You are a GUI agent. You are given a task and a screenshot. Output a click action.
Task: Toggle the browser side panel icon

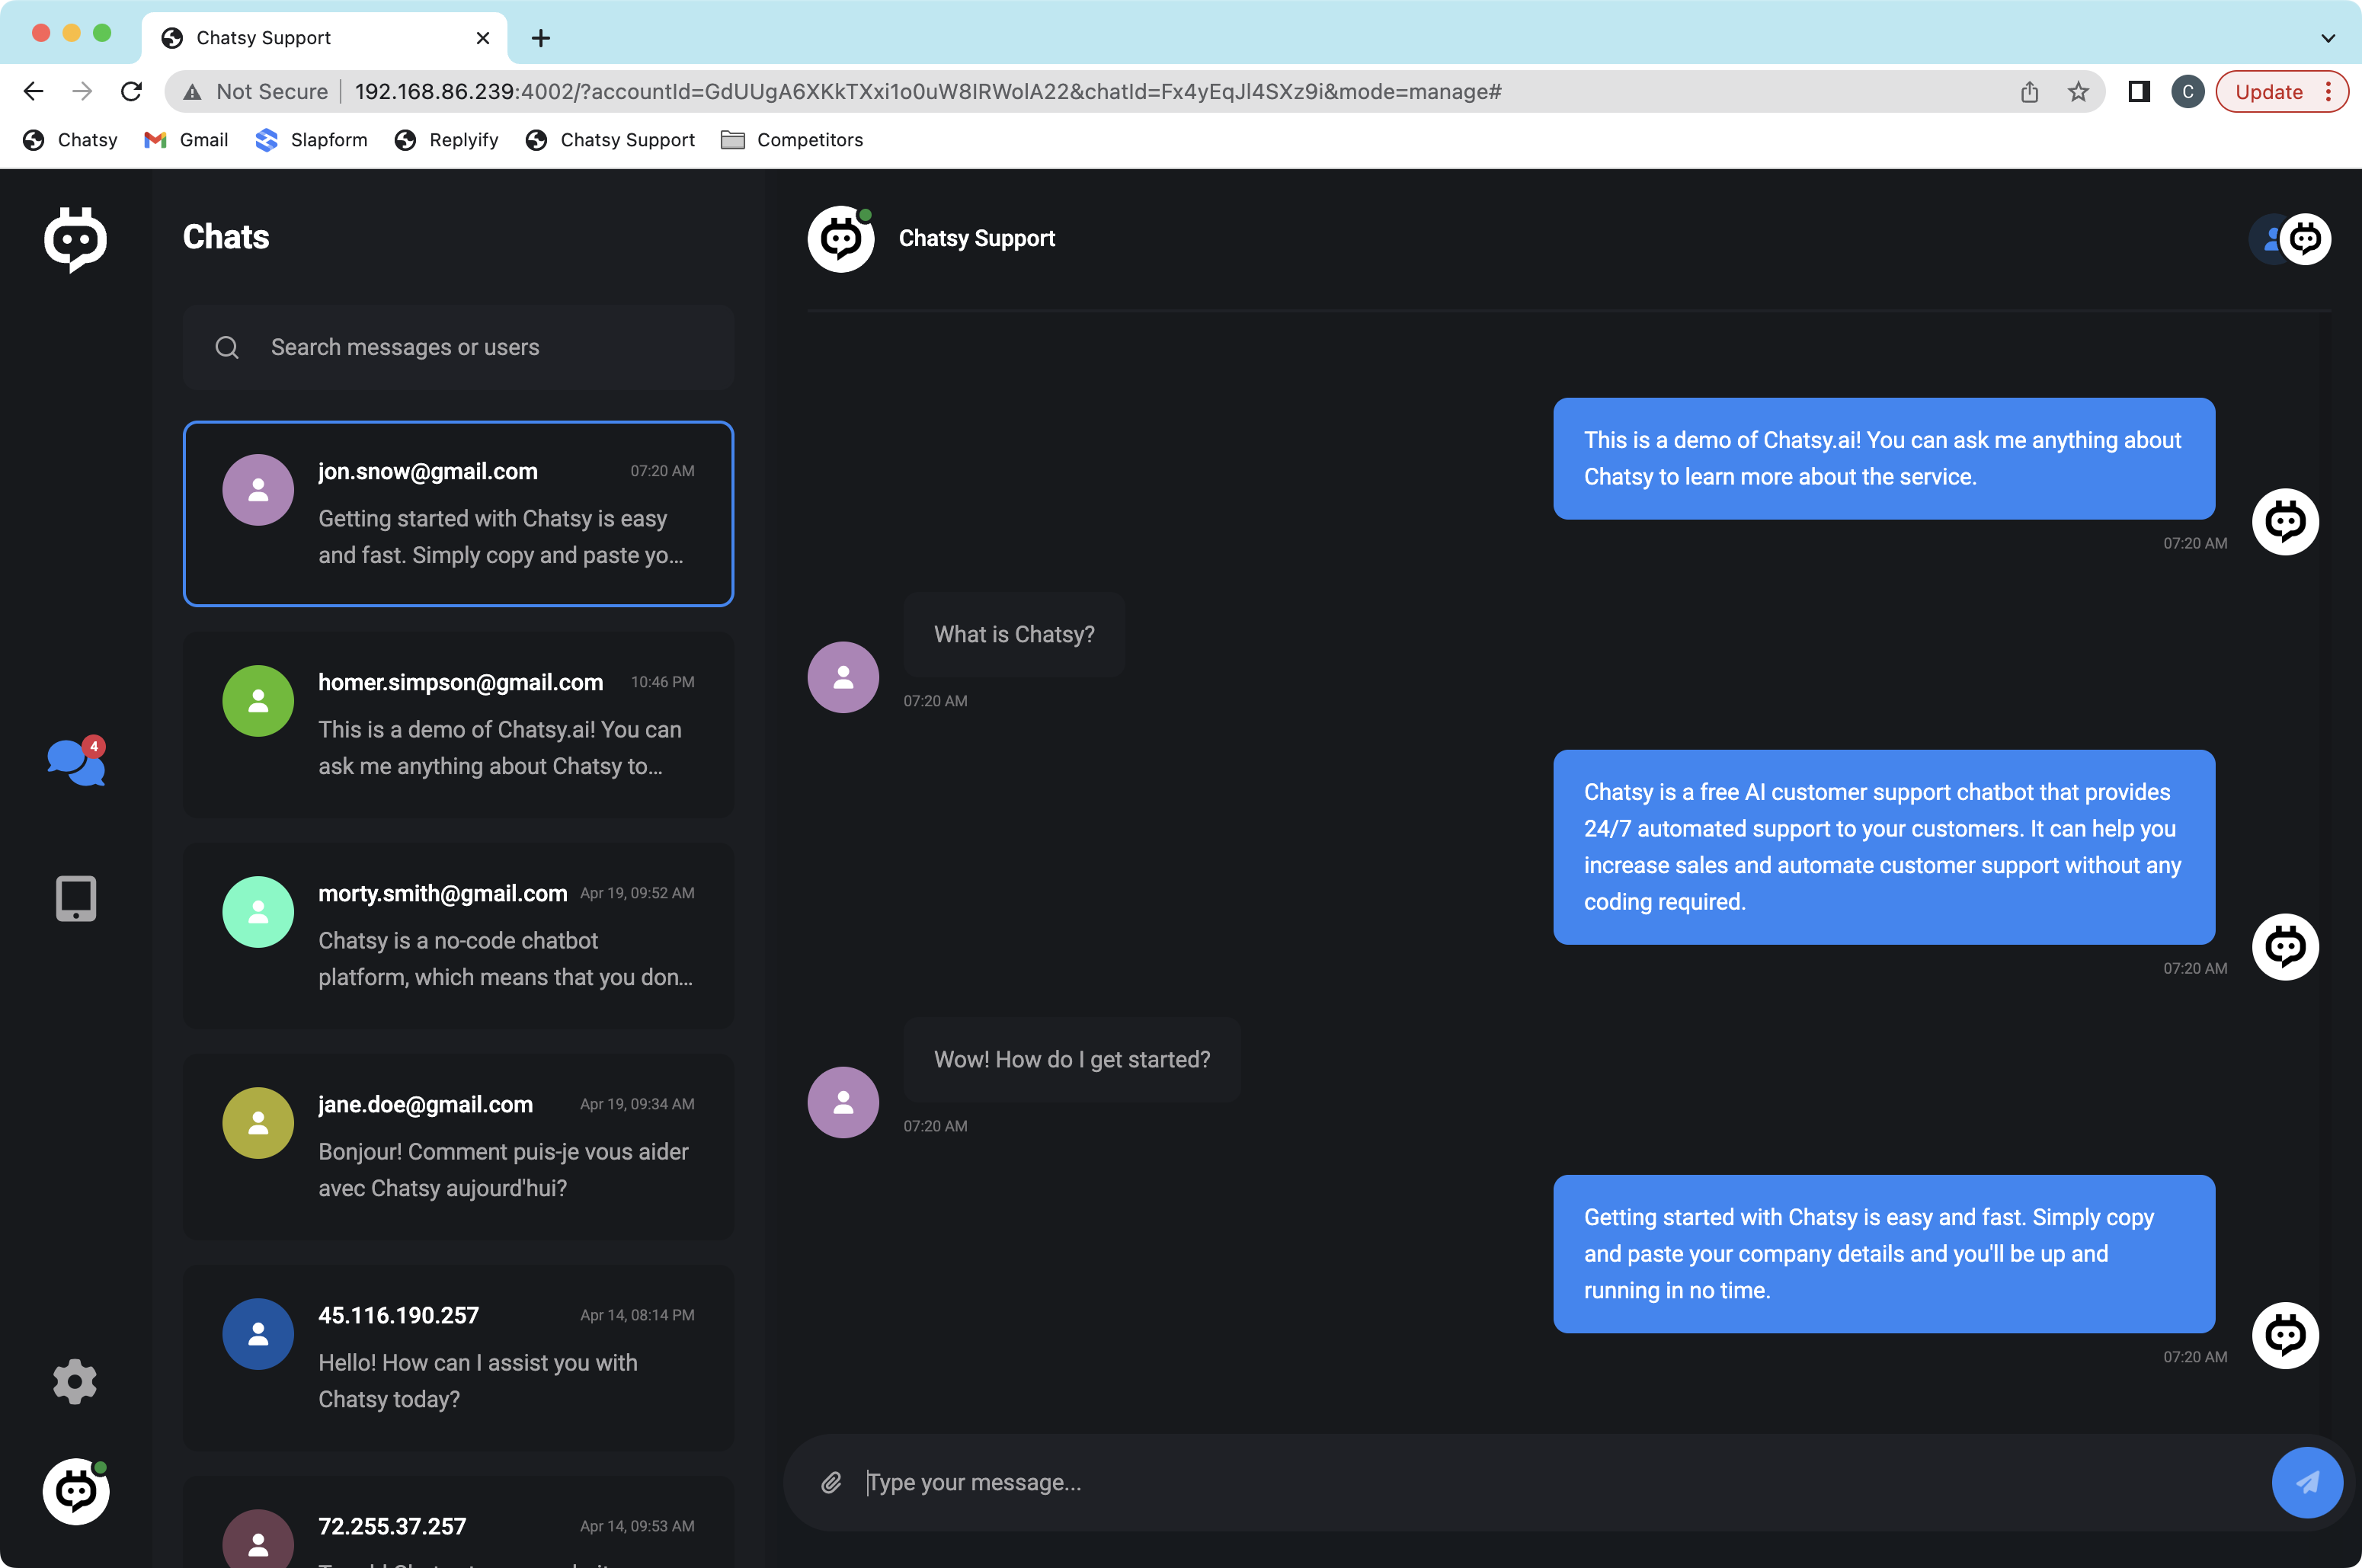tap(2139, 92)
